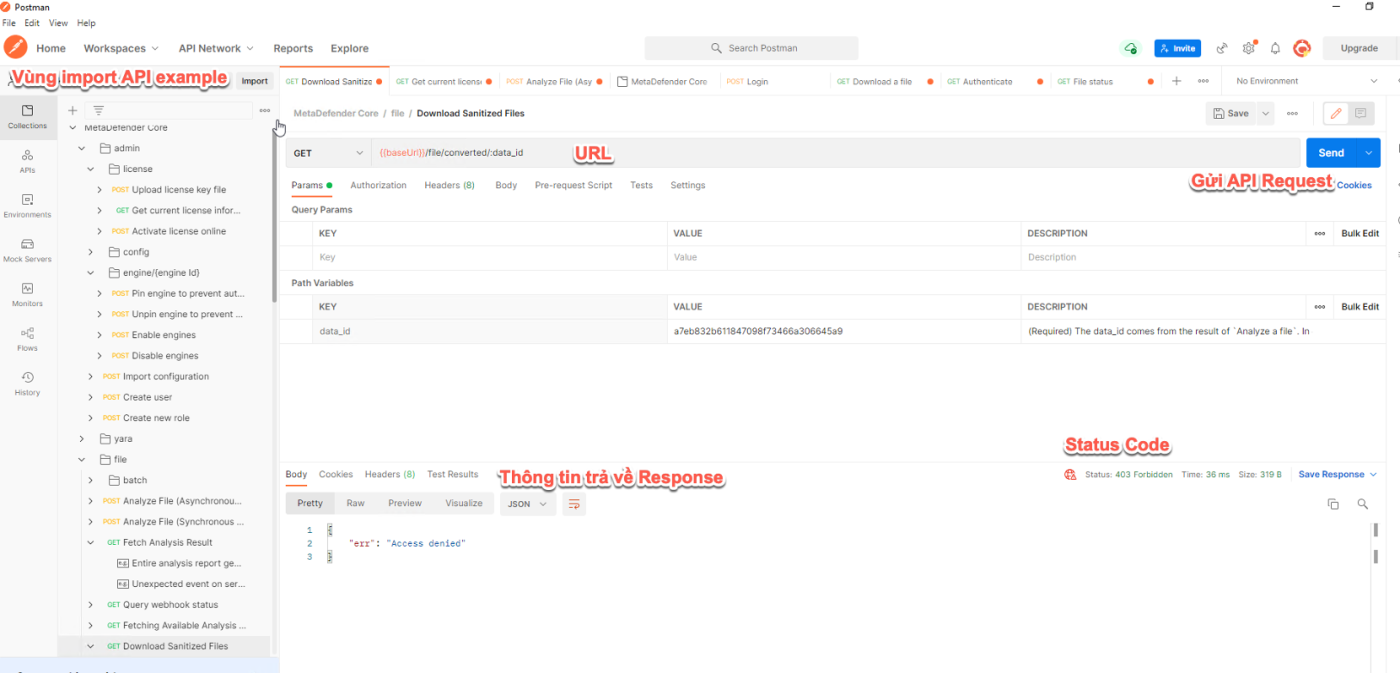Toggle word wrap in response body
Image resolution: width=1400 pixels, height=673 pixels.
pyautogui.click(x=574, y=504)
